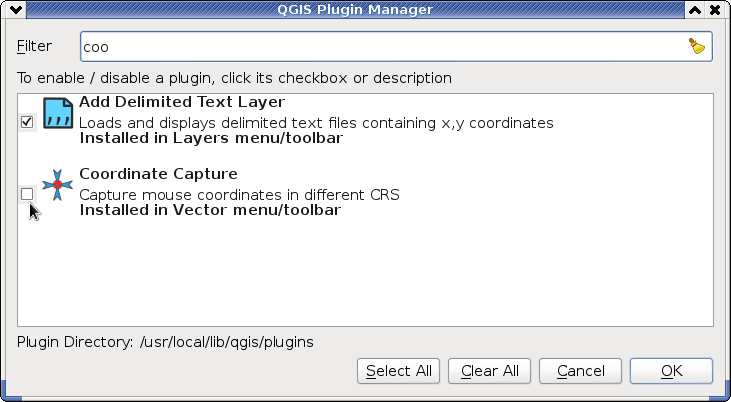Image resolution: width=731 pixels, height=402 pixels.
Task: Confirm with the OK button
Action: tap(671, 371)
